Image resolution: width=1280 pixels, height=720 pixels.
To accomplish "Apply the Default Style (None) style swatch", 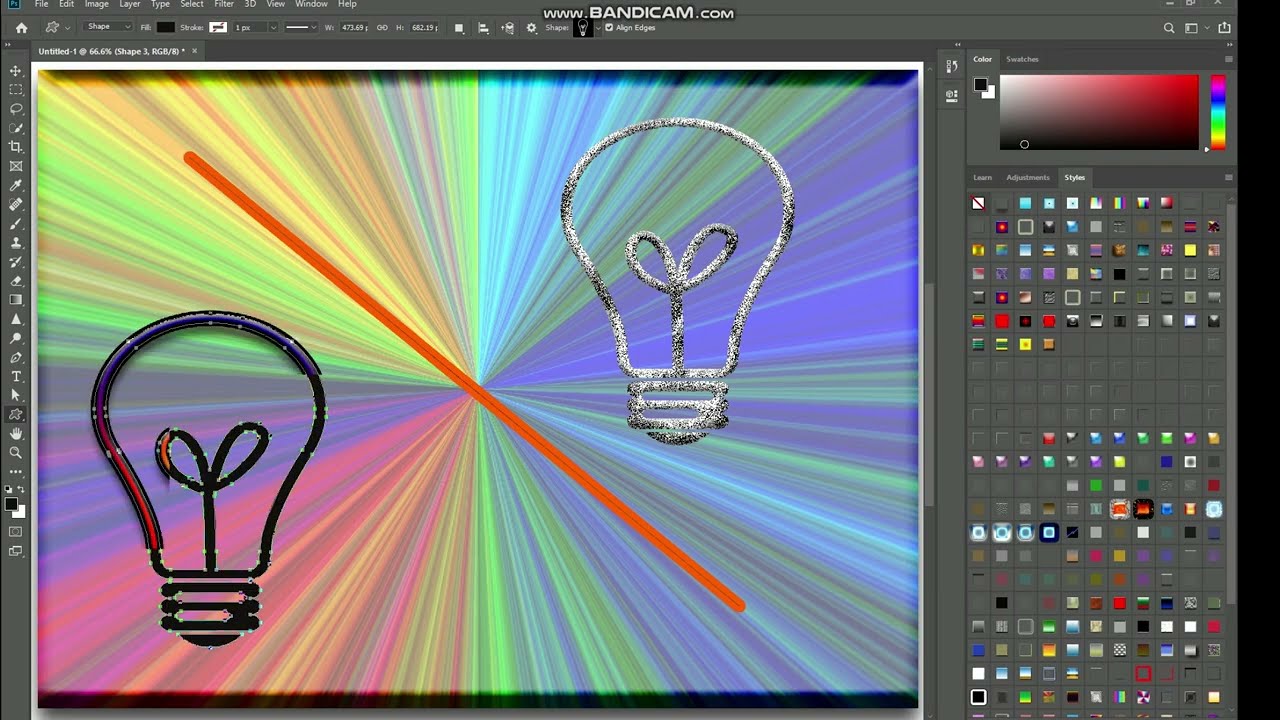I will coord(978,203).
